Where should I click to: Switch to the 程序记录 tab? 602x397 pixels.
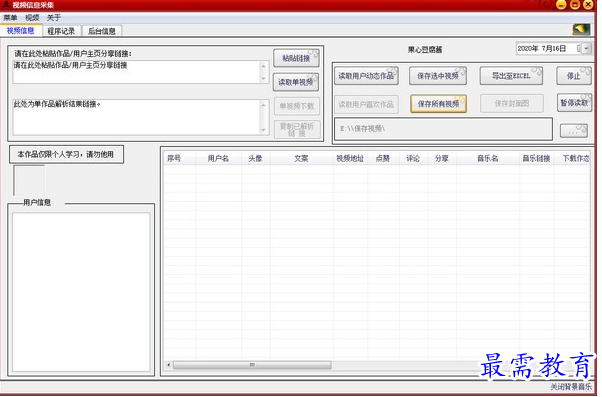coord(61,31)
